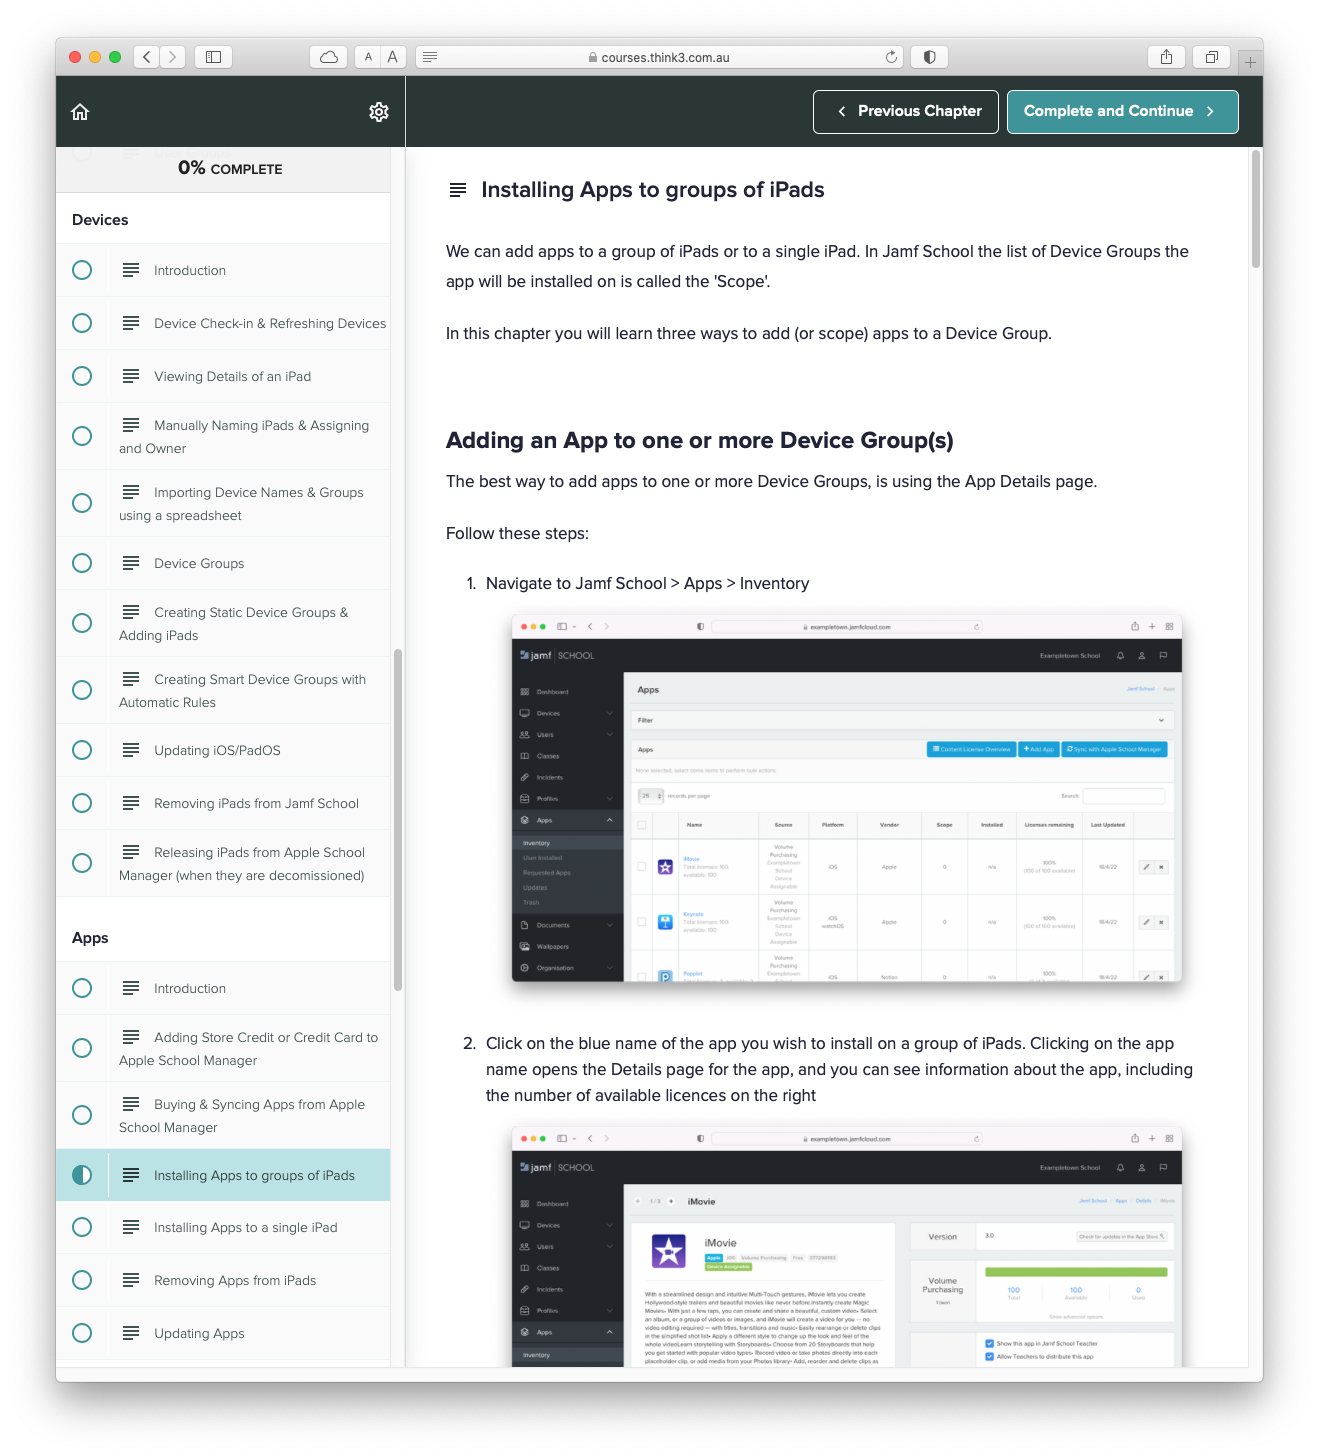Image resolution: width=1319 pixels, height=1456 pixels.
Task: Toggle half-filled circle for Installing Apps to groups
Action: tap(82, 1175)
